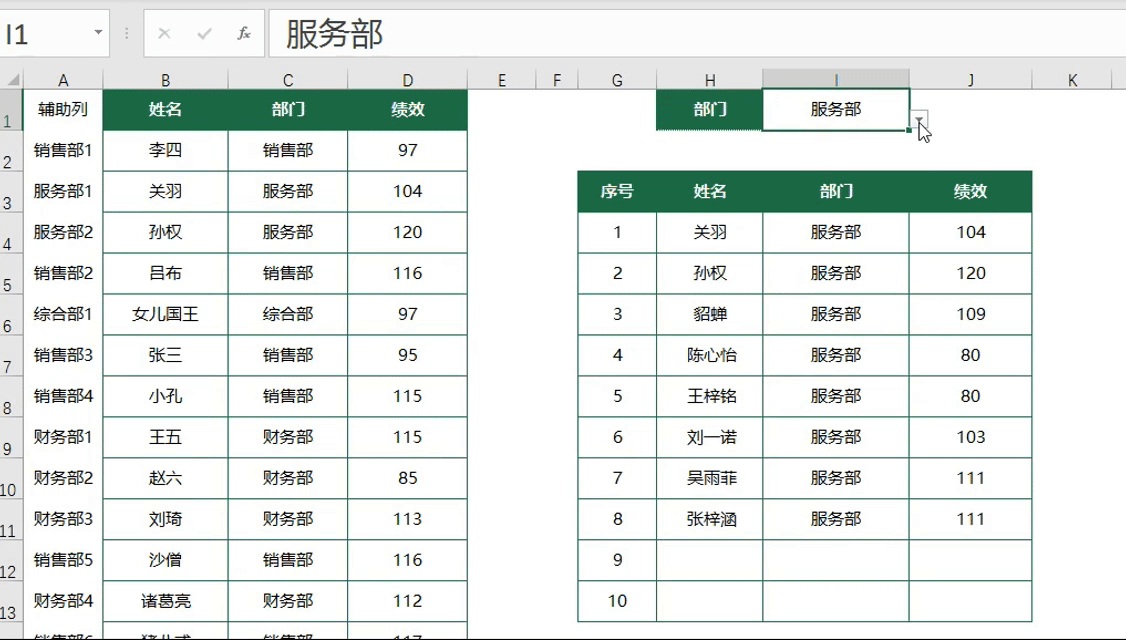The image size is (1126, 640).
Task: Click the cell containing 诸葛亮
Action: 165,600
